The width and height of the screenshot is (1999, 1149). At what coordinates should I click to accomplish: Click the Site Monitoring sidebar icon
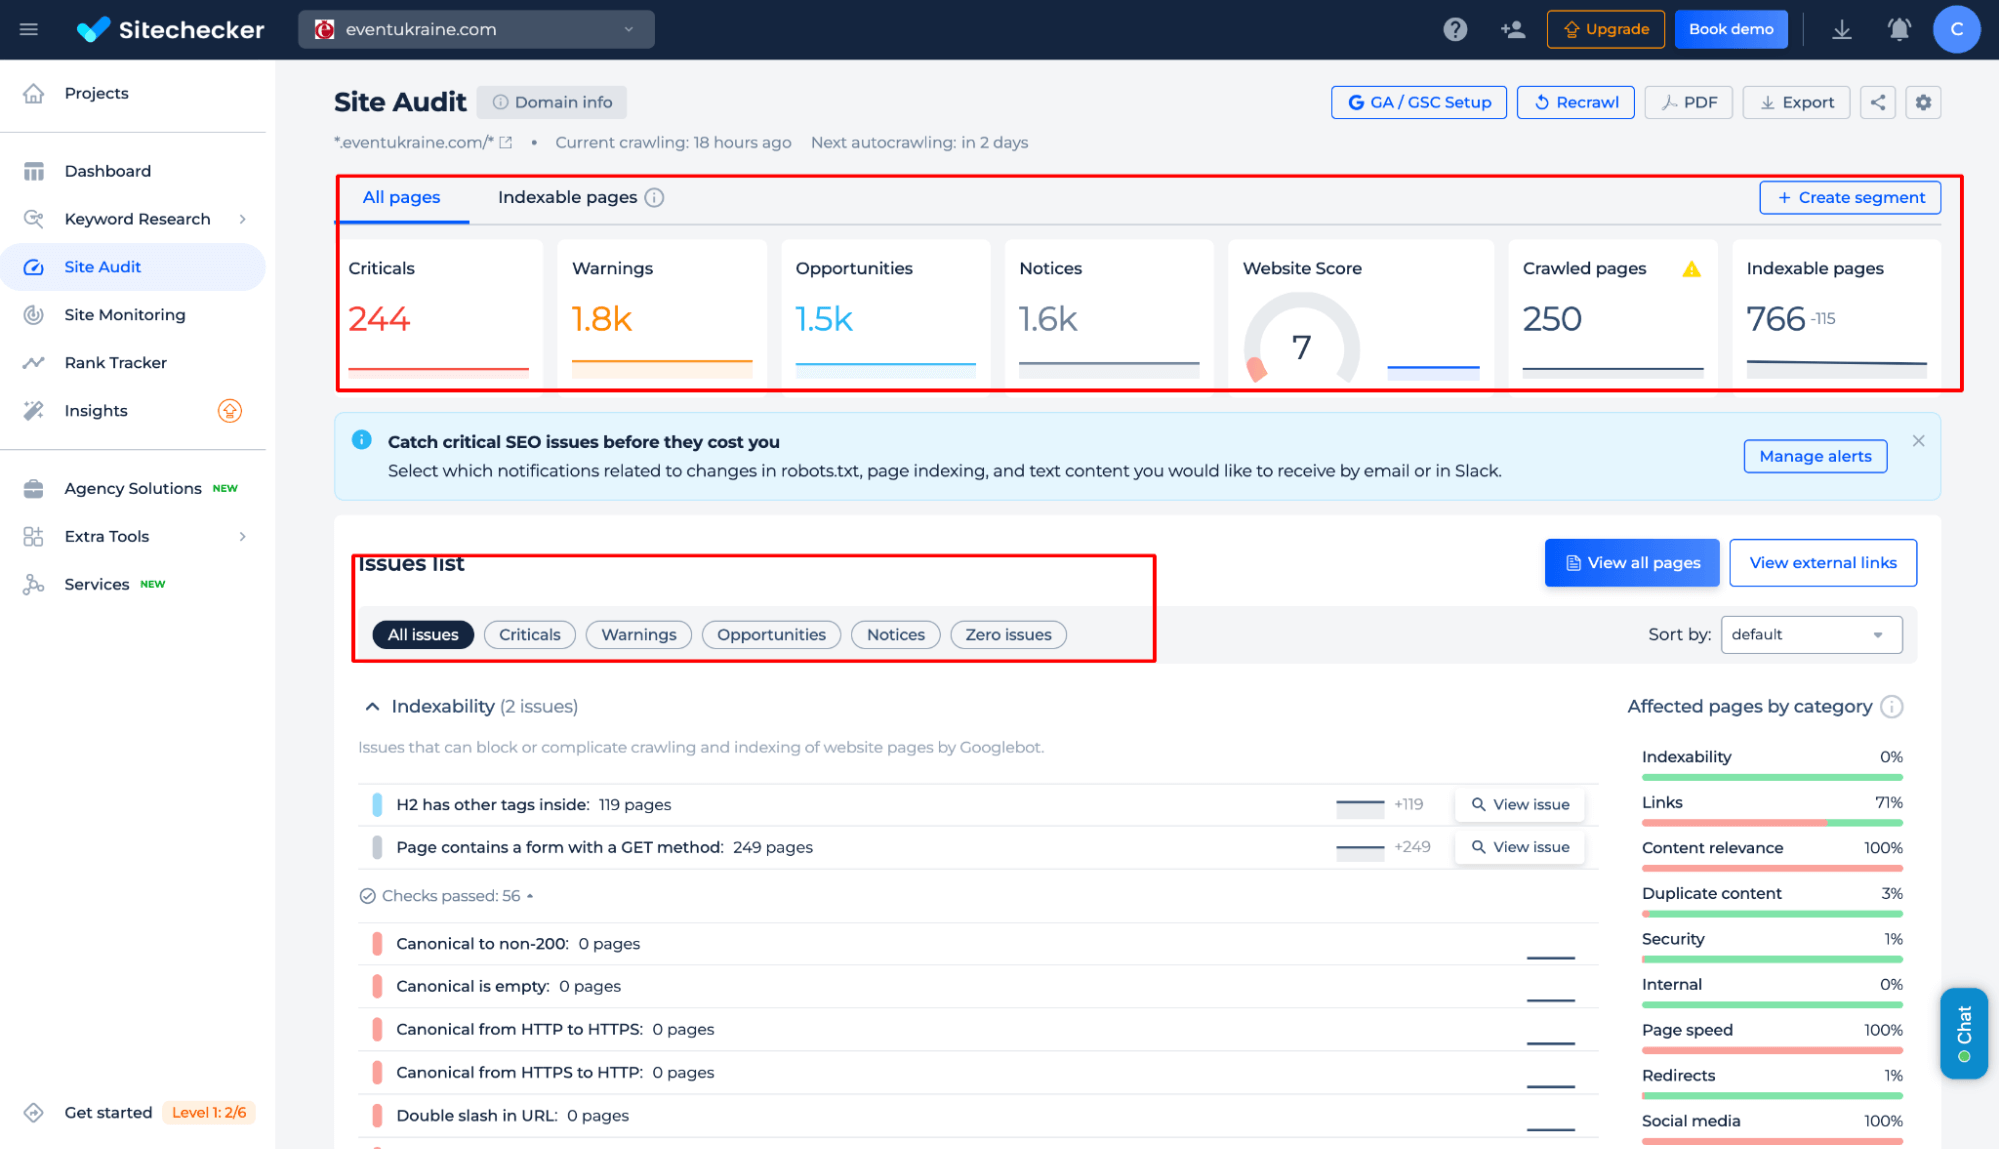pyautogui.click(x=34, y=313)
